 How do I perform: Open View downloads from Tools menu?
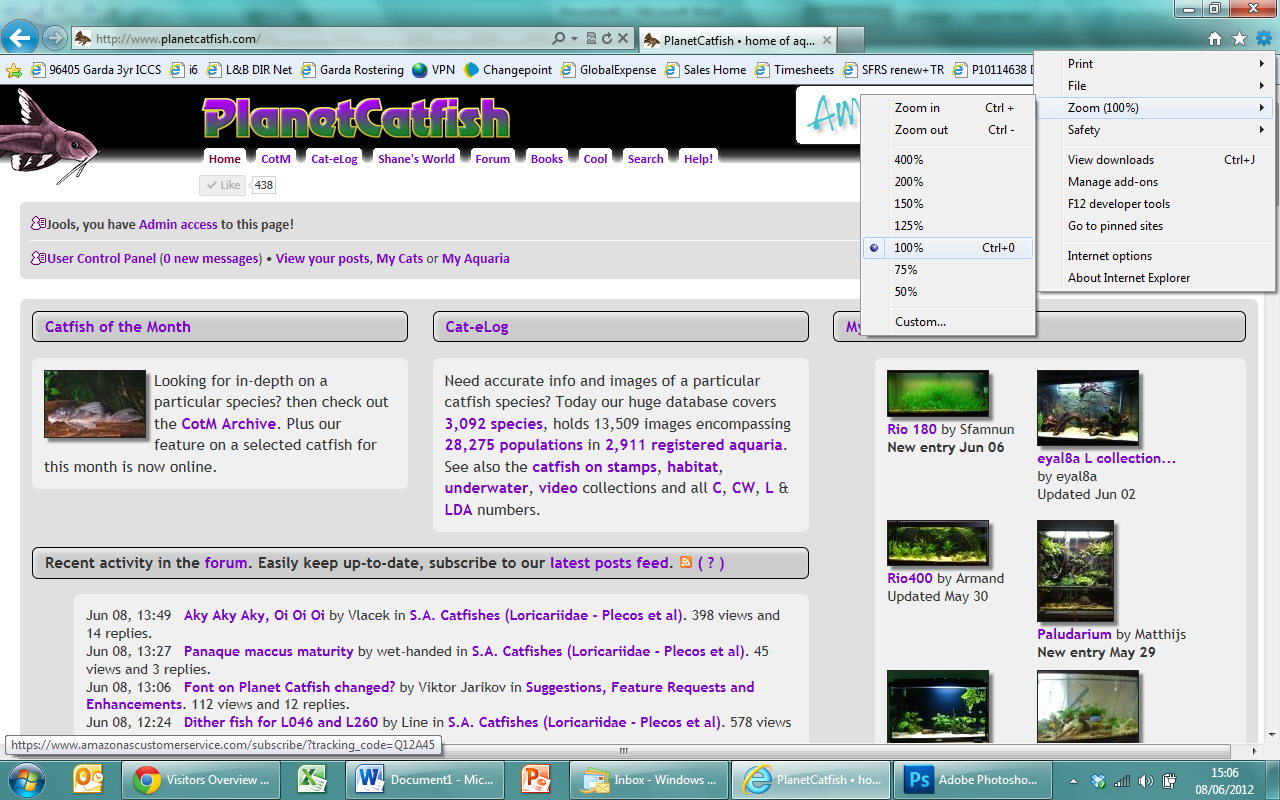pos(1156,160)
